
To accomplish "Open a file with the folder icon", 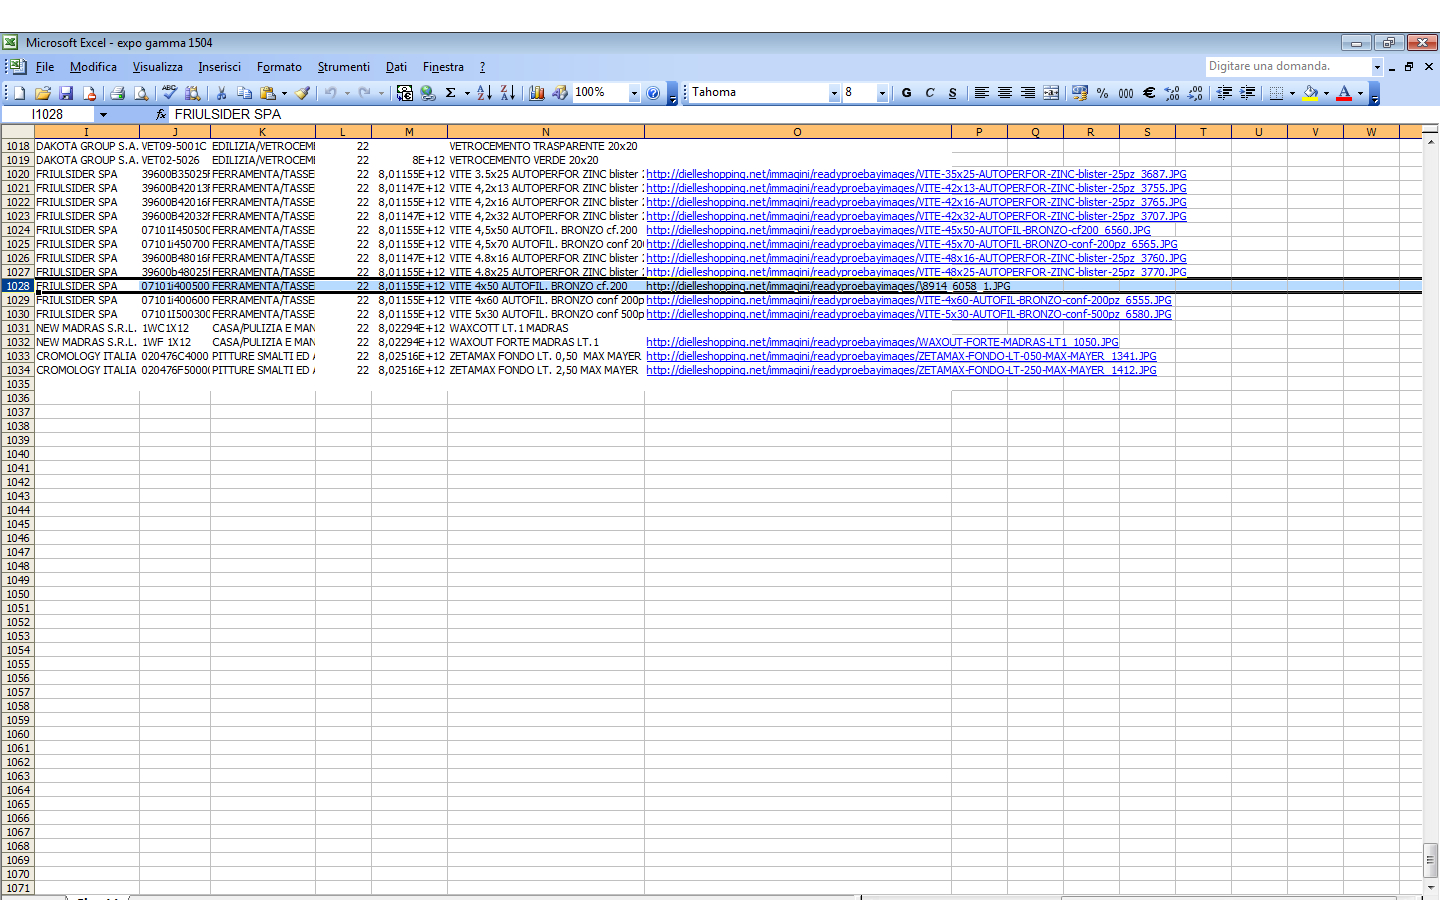I will click(43, 93).
